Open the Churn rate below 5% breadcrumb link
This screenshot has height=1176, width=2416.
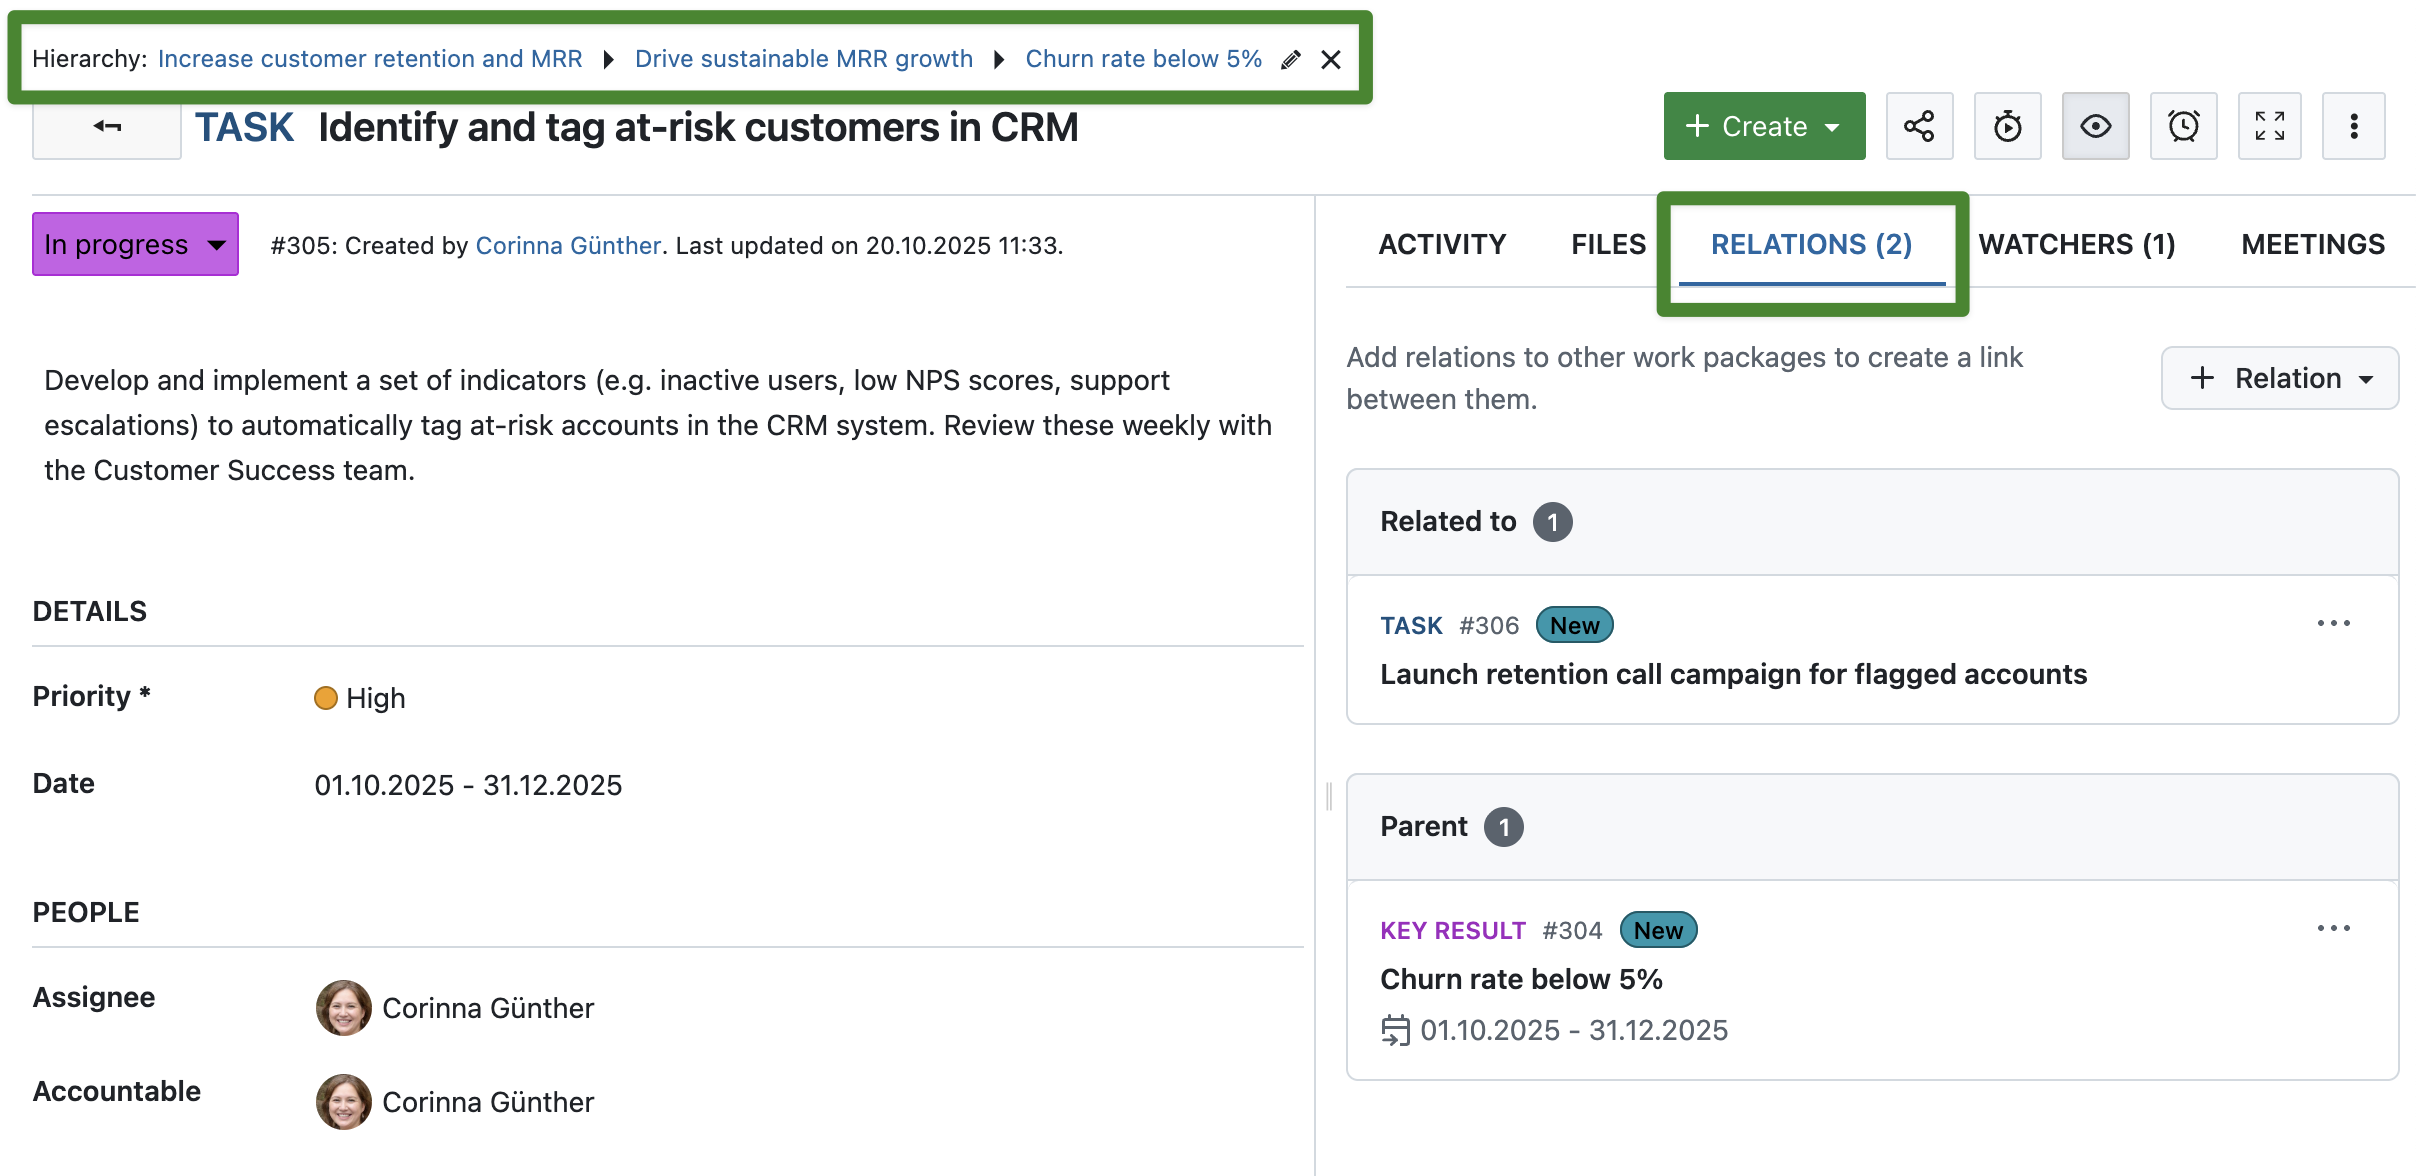[1144, 58]
